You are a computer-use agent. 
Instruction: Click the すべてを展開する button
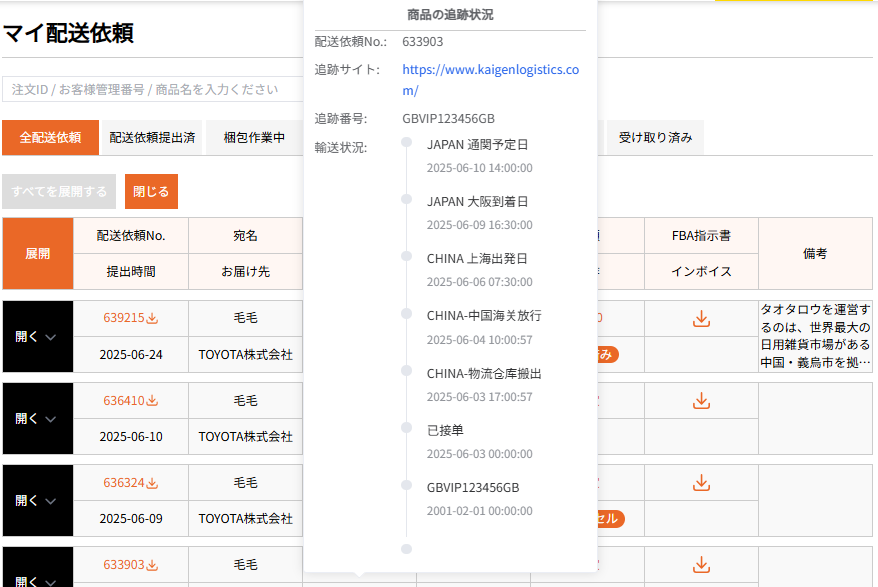tap(59, 192)
